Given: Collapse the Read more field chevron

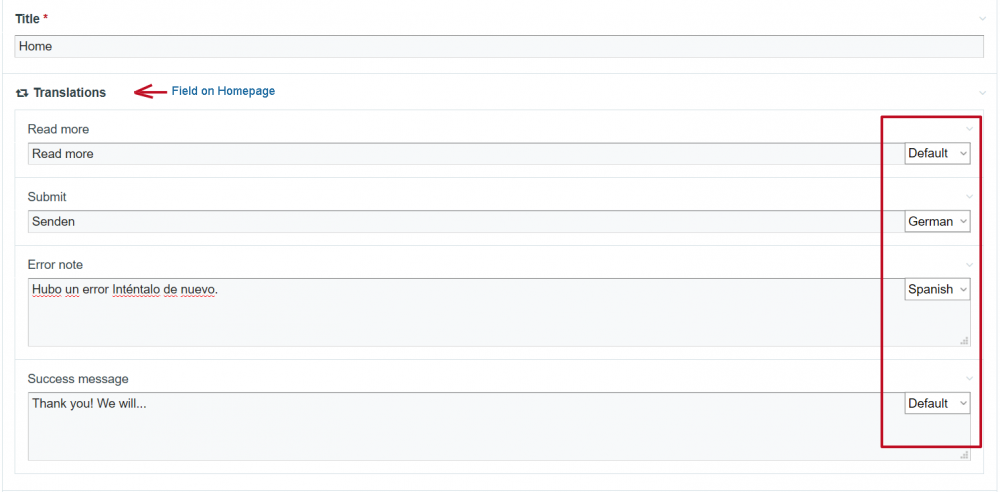Looking at the screenshot, I should click(x=969, y=129).
